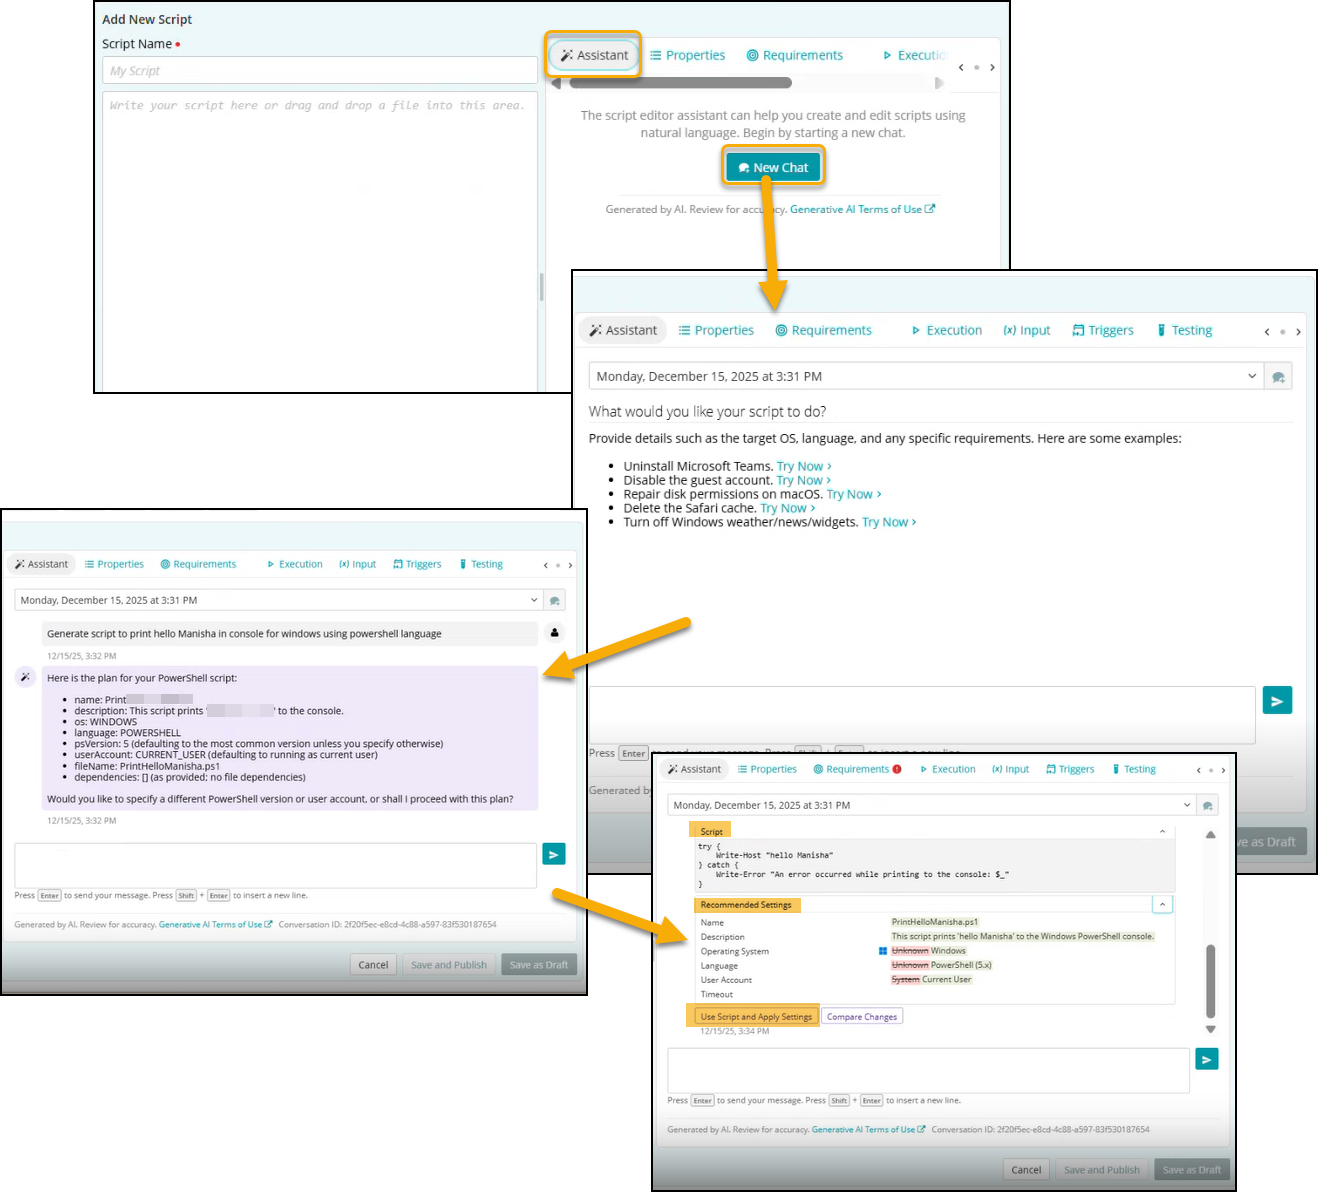This screenshot has height=1192, width=1318.
Task: Click send arrow in PowerShell plan chat
Action: 554,854
